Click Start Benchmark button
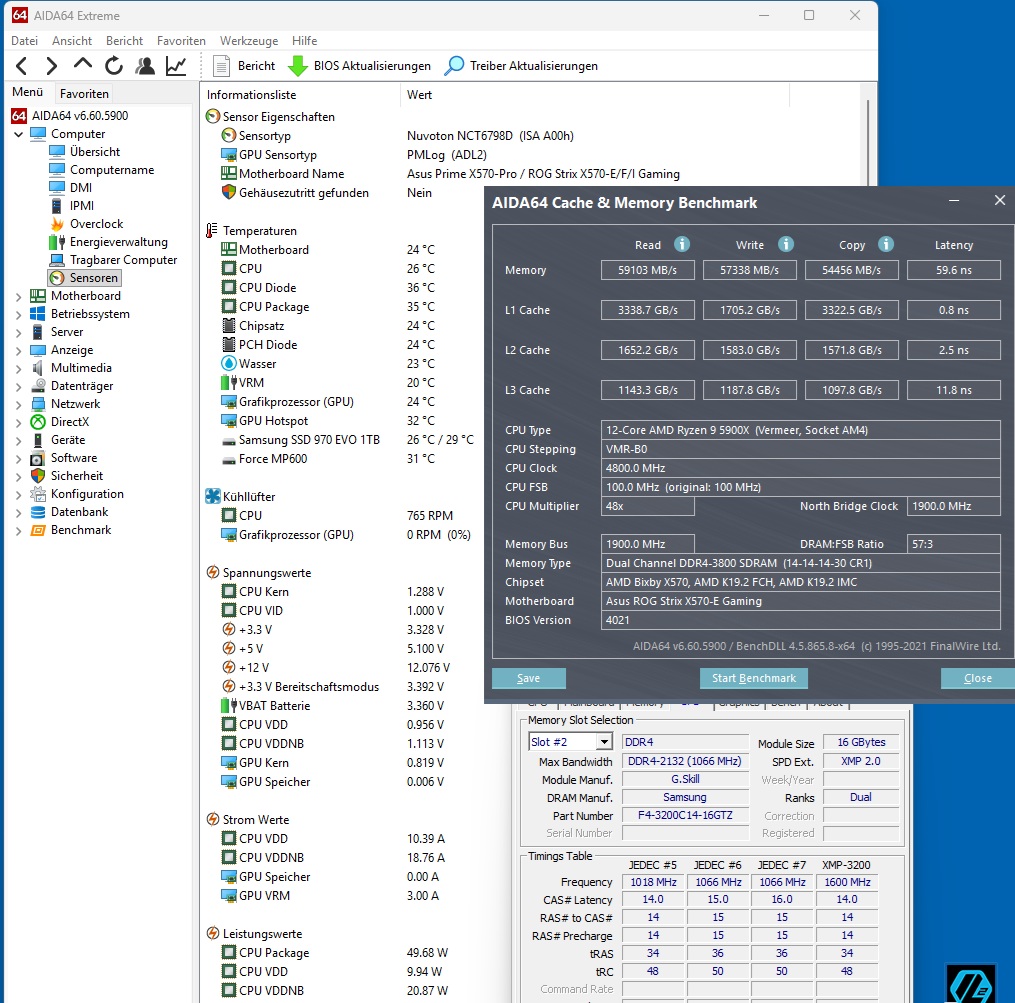Image resolution: width=1015 pixels, height=1003 pixels. point(753,678)
